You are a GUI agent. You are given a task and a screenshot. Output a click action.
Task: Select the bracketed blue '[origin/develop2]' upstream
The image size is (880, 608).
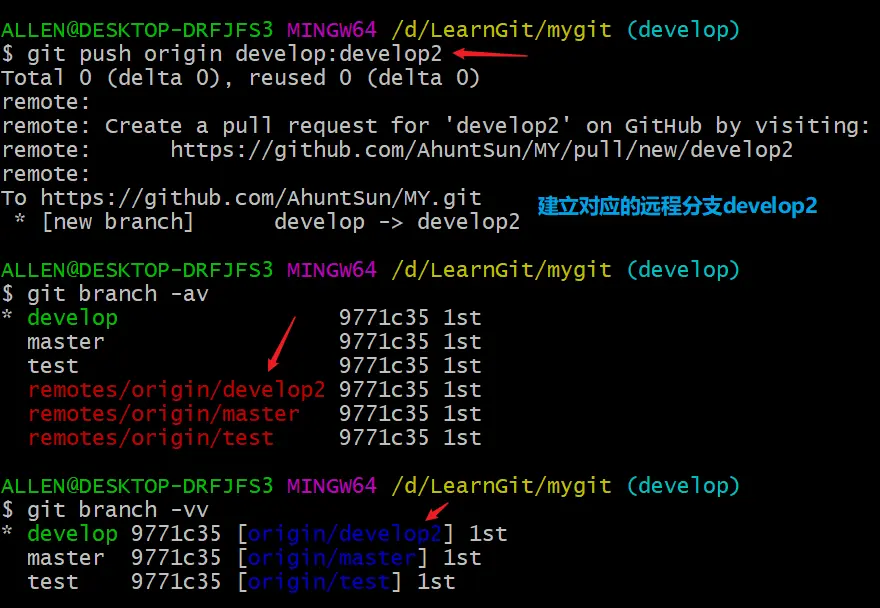coord(345,534)
